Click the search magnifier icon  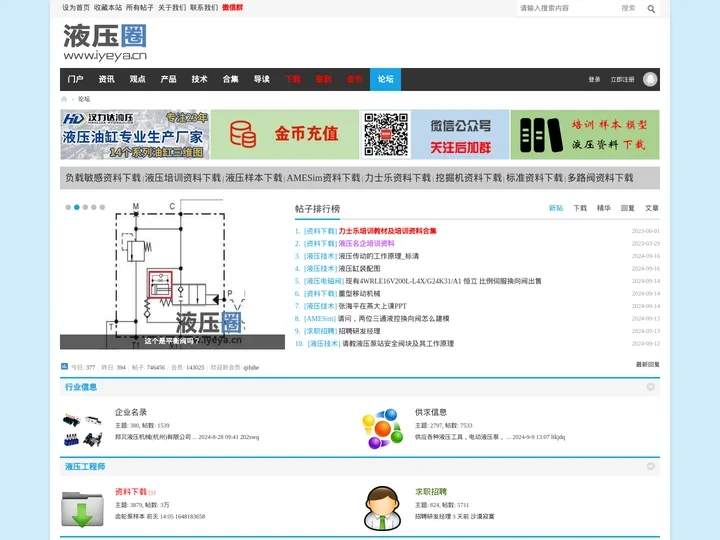point(651,9)
